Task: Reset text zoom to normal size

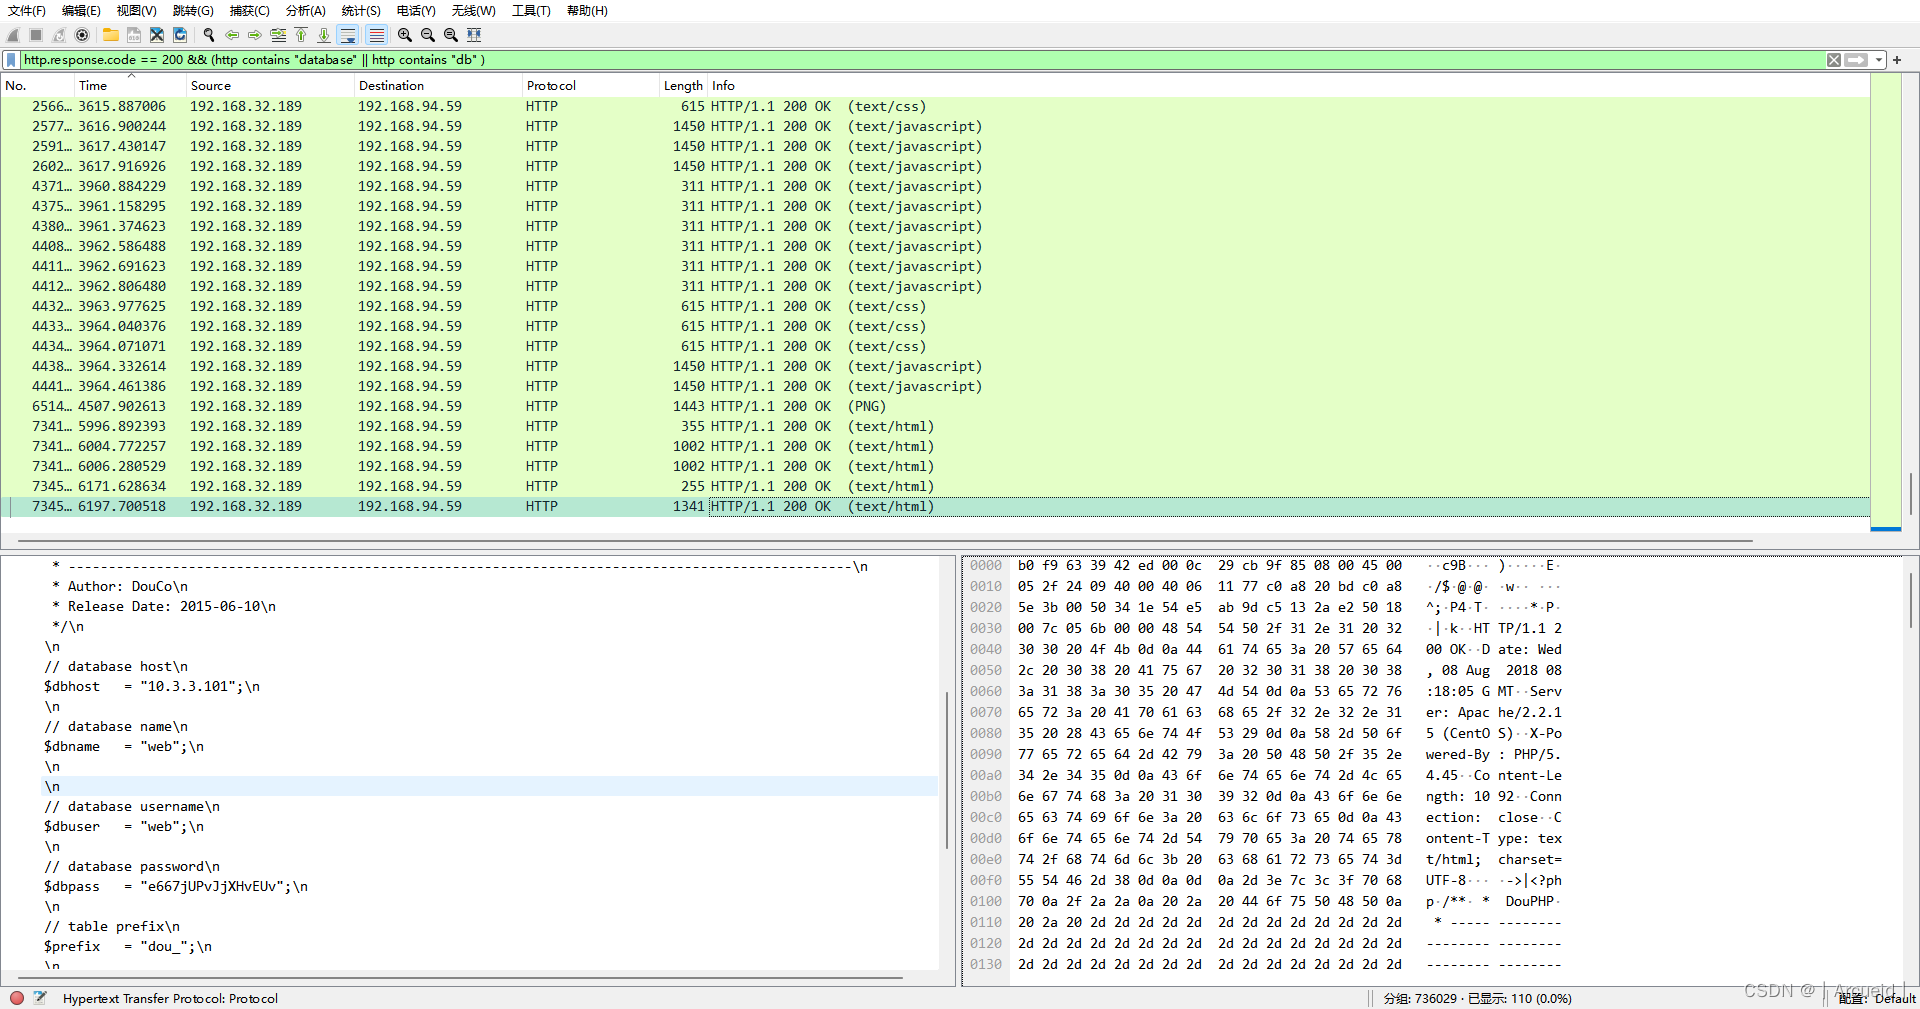Action: [450, 35]
